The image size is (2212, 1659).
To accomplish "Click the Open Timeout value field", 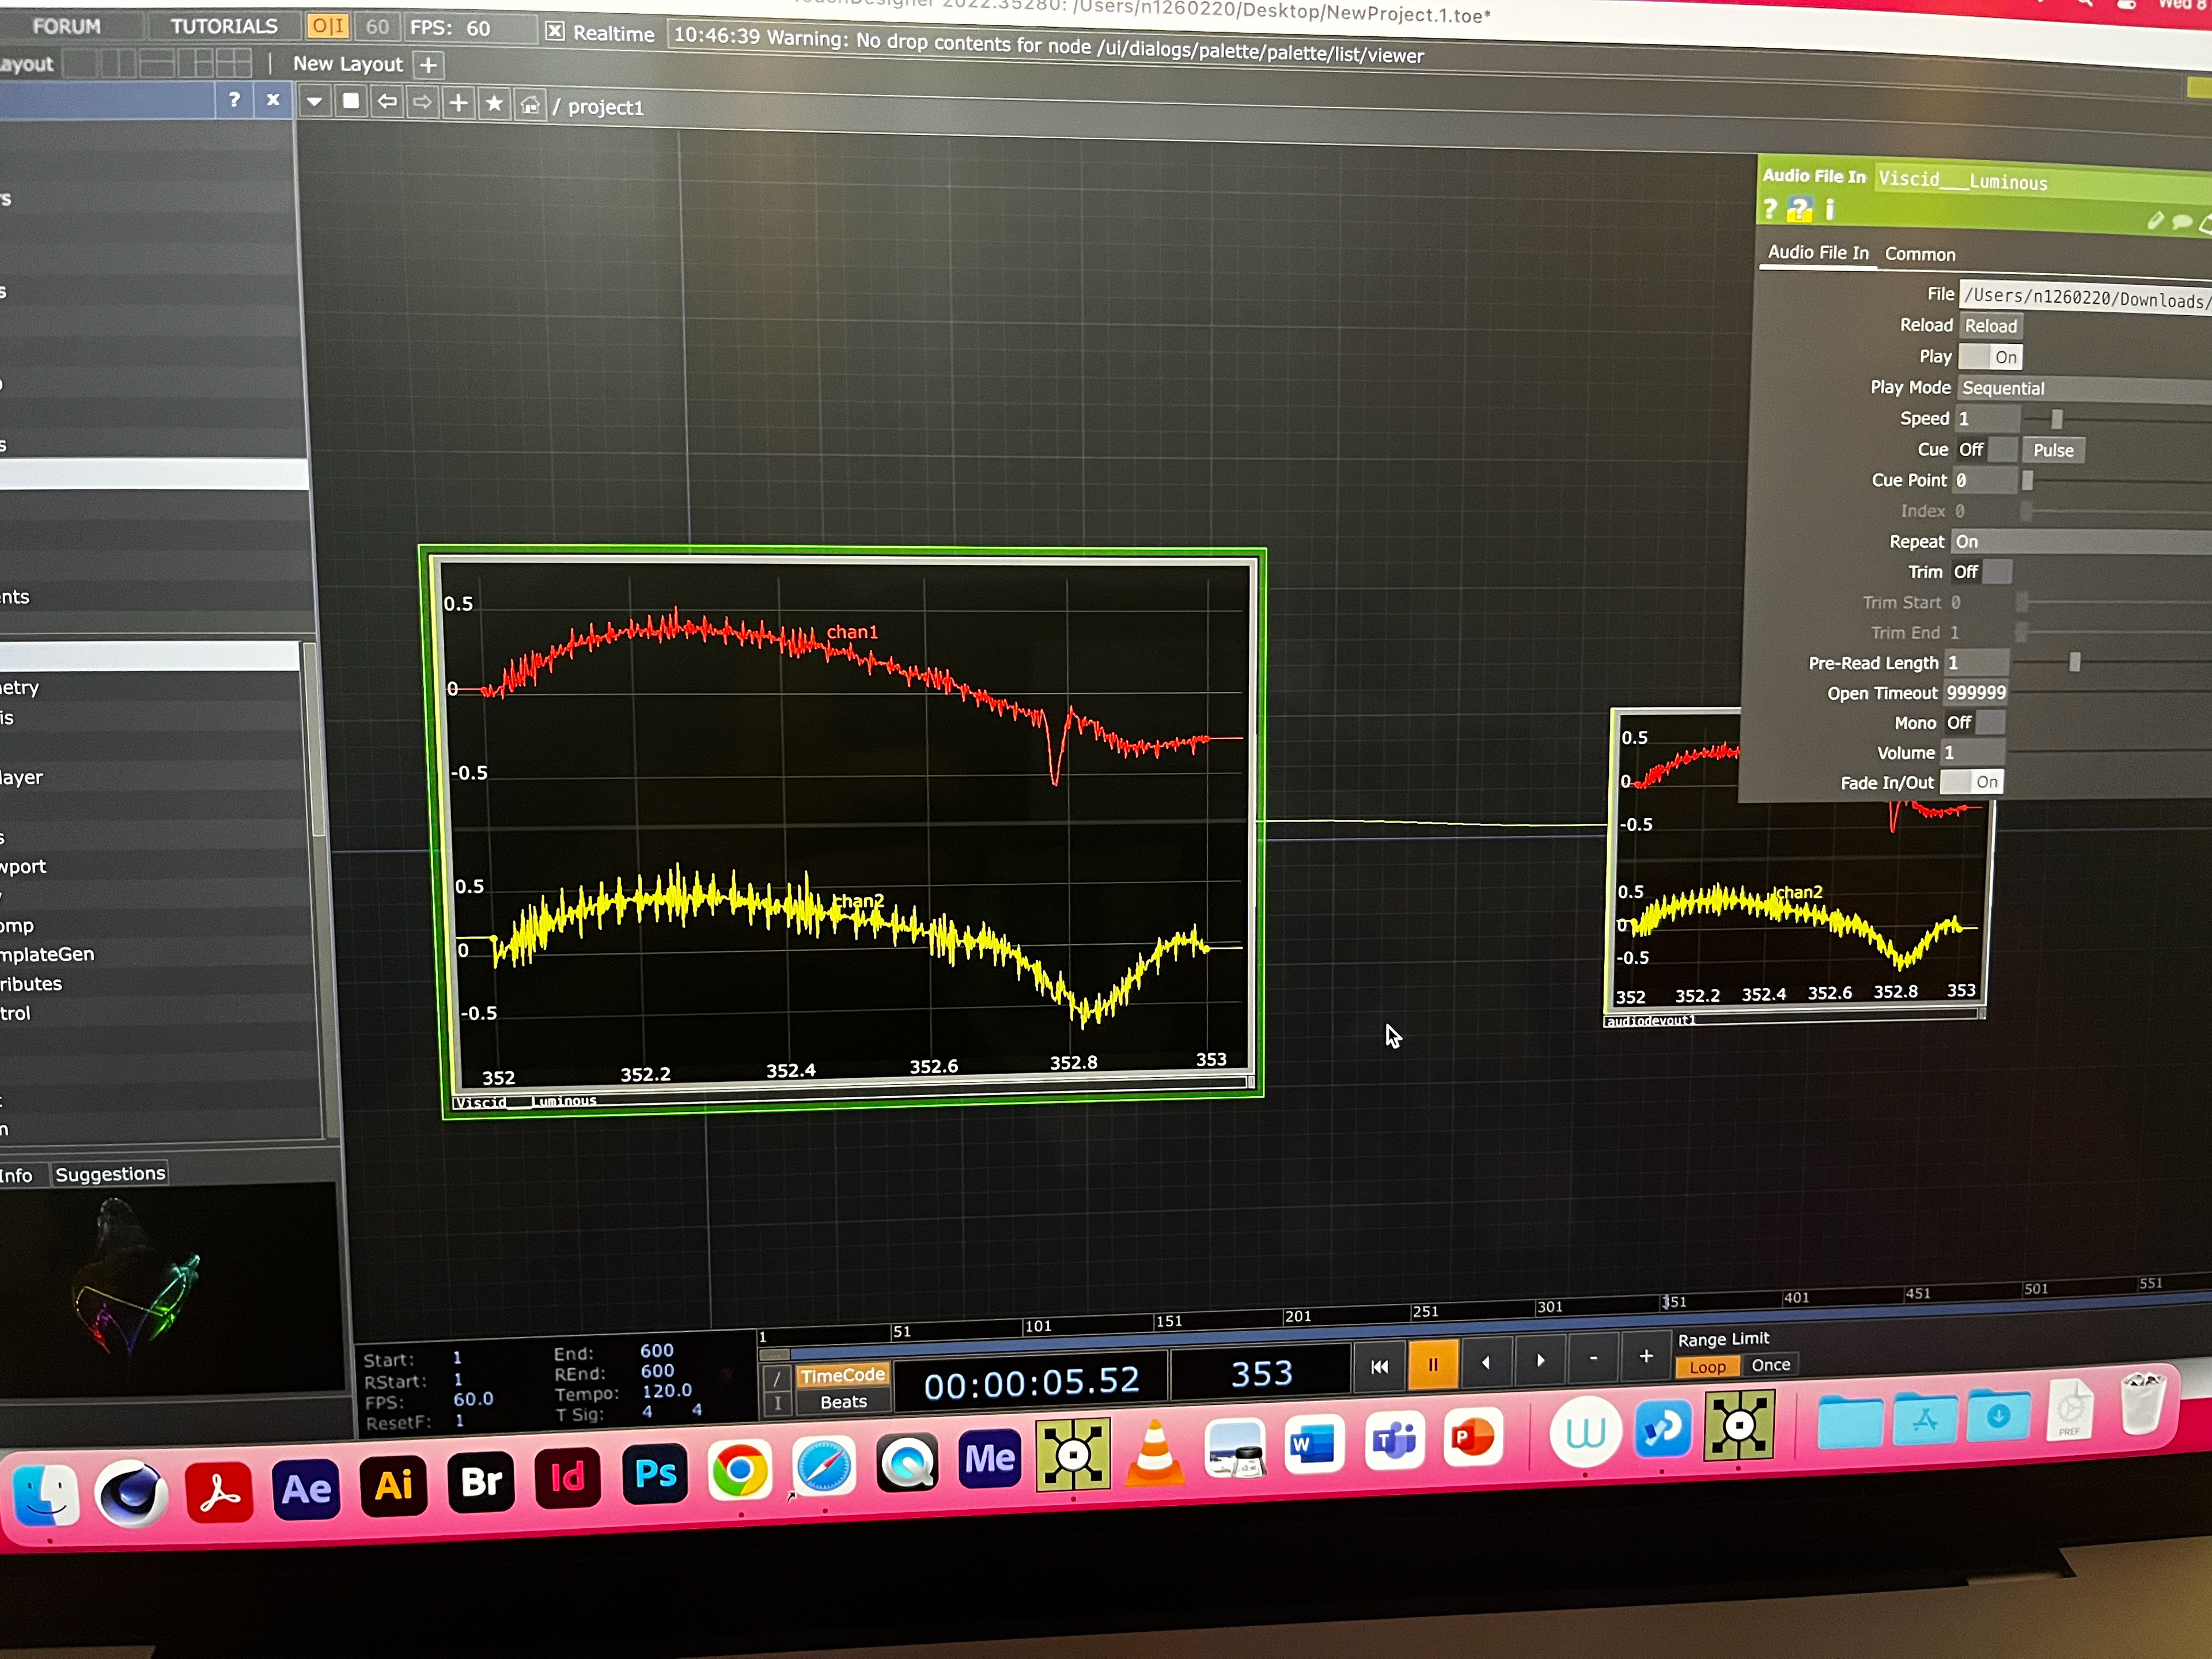I will tap(1975, 692).
